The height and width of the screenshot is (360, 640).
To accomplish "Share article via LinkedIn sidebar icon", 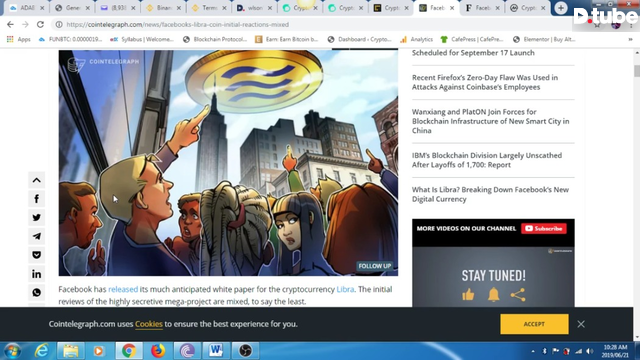I will point(36,274).
